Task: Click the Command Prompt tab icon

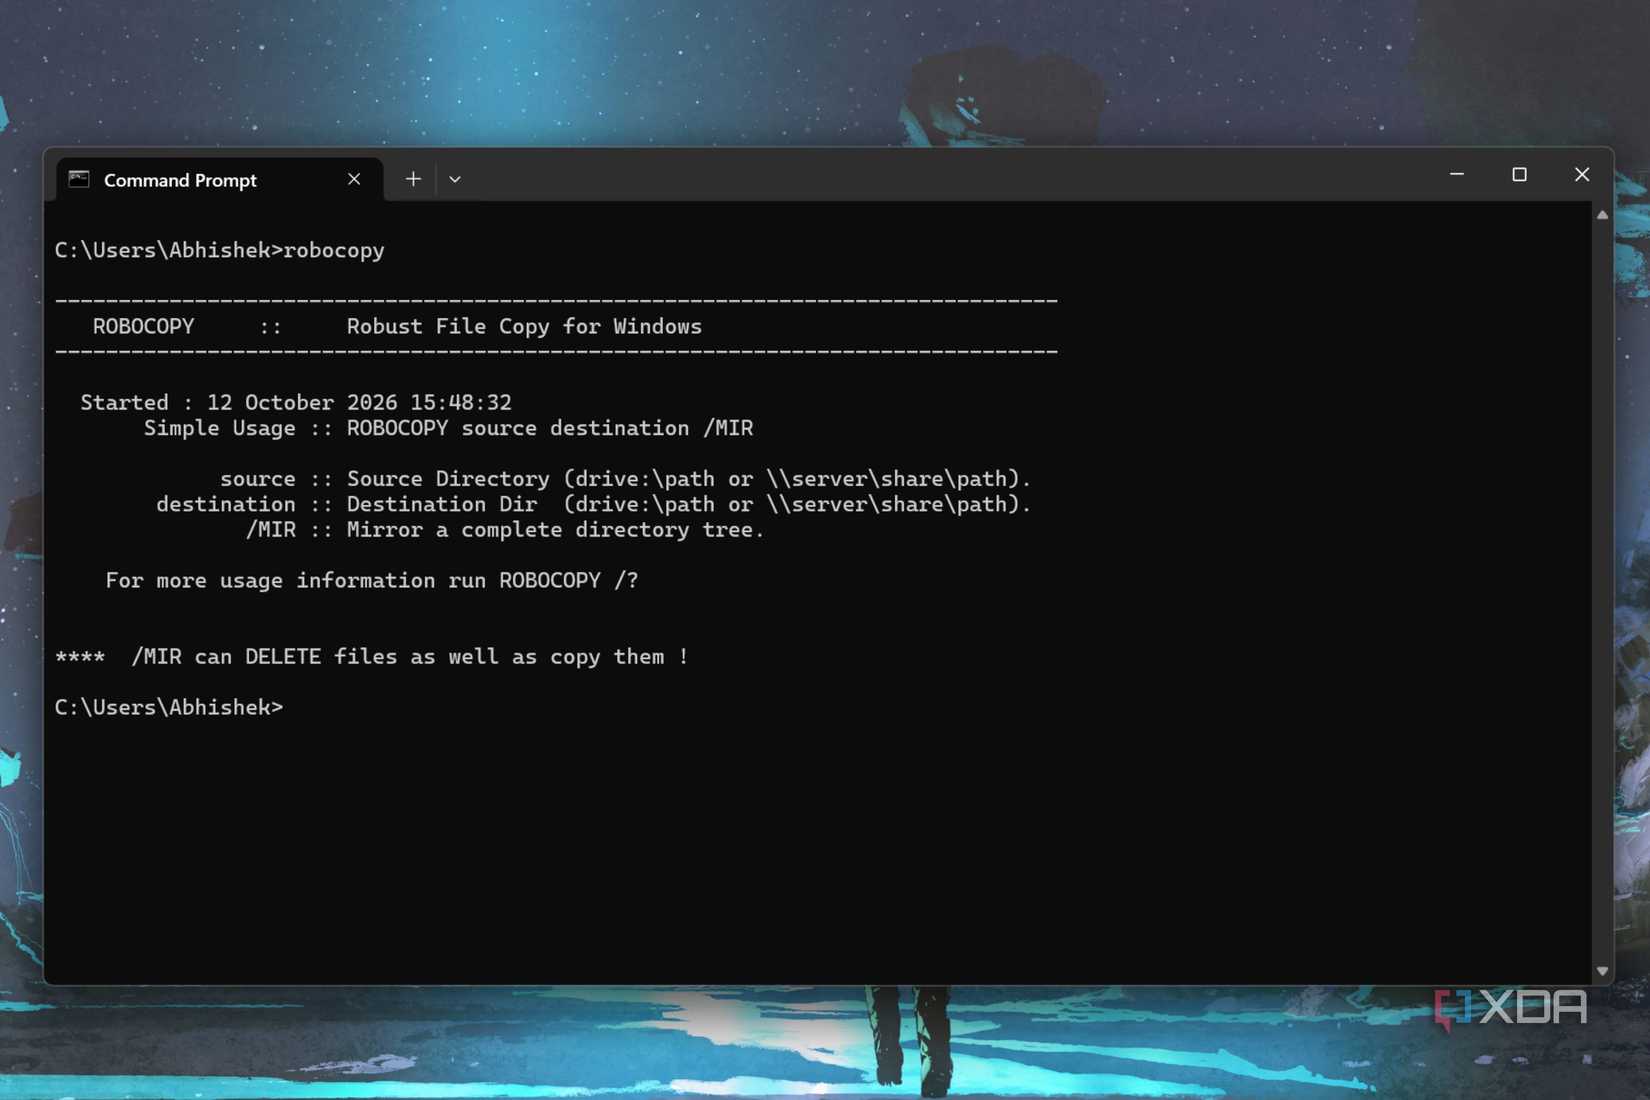Action: (x=79, y=179)
